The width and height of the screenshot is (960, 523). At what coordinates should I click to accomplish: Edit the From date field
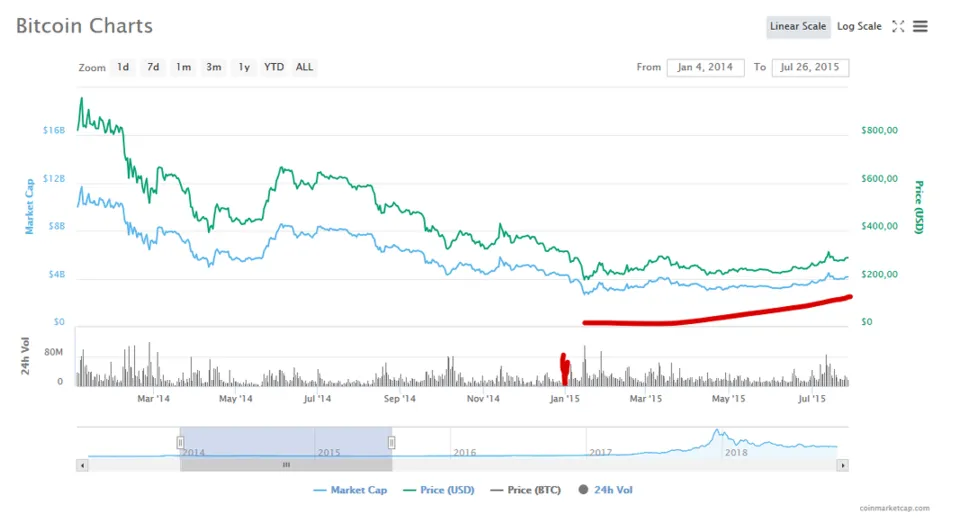coord(705,67)
